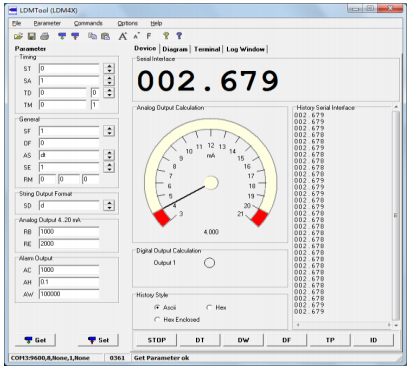Viewport: 411px width, 368px height.
Task: Click the Print toolbar icon
Action: tap(44, 36)
